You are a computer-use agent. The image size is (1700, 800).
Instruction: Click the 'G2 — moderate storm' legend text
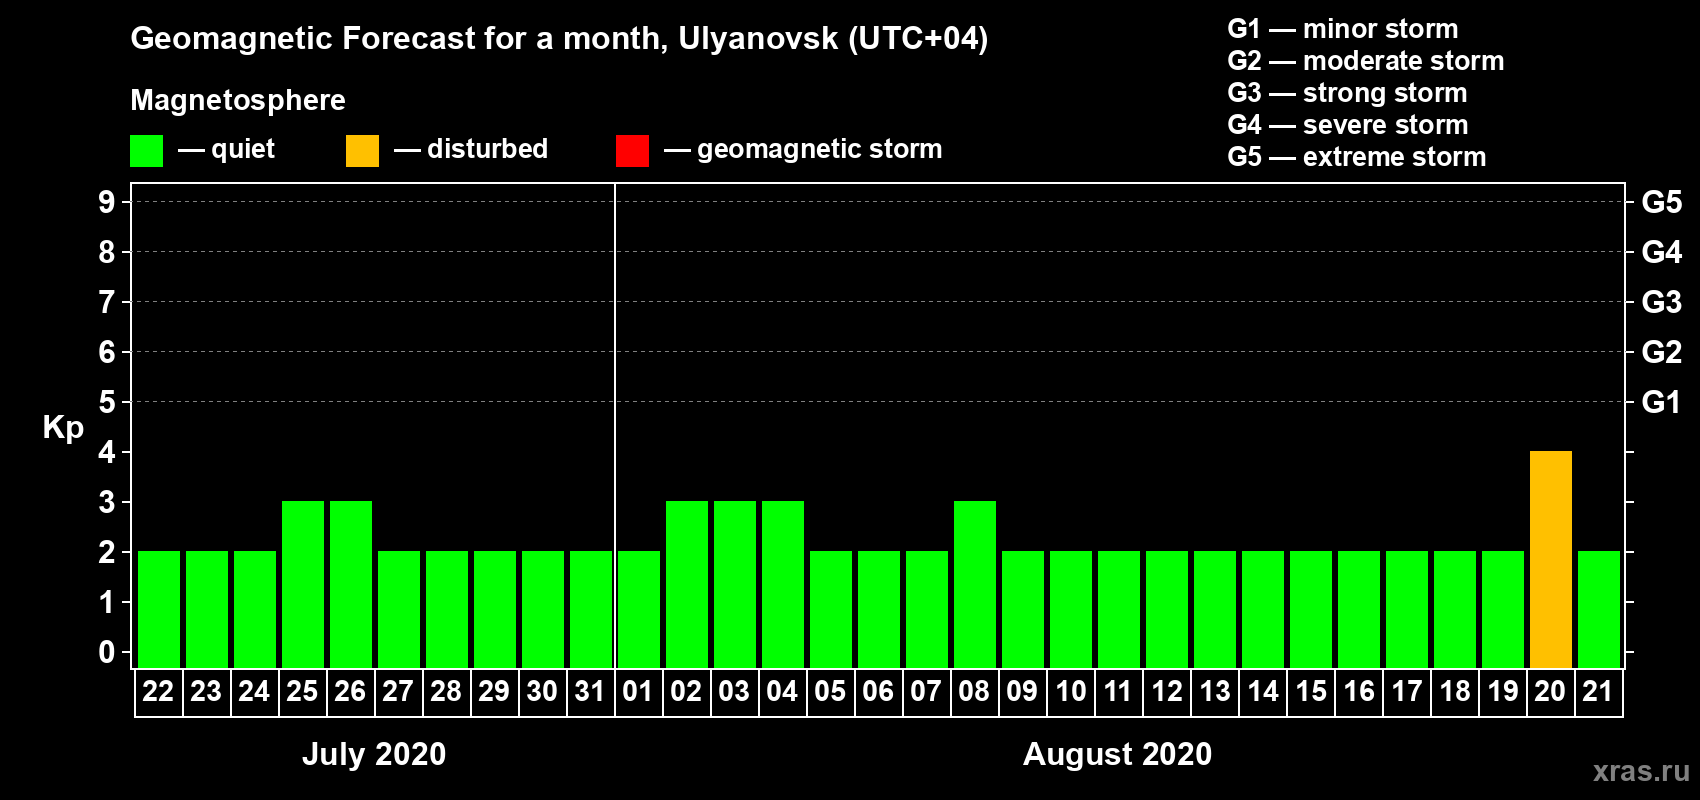pyautogui.click(x=1366, y=61)
